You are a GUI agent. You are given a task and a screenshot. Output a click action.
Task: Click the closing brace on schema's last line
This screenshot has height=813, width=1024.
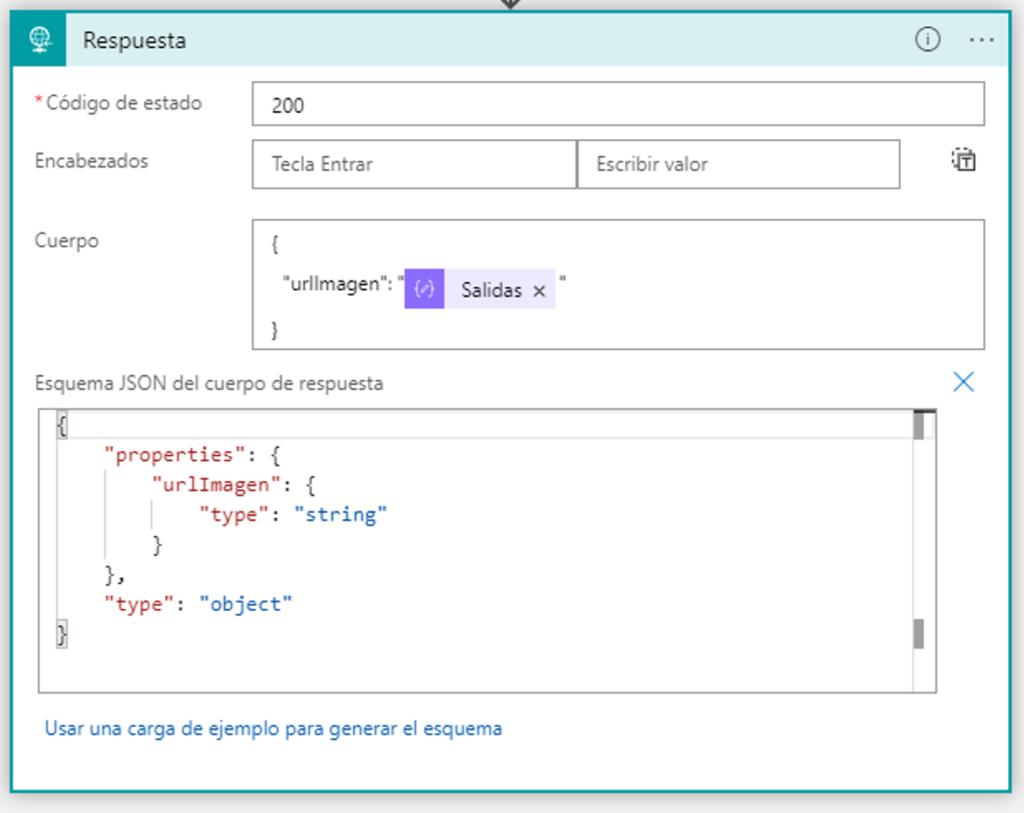point(62,634)
